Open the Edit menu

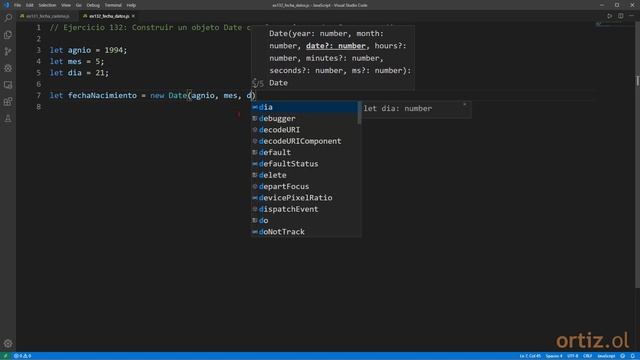pyautogui.click(x=30, y=5)
